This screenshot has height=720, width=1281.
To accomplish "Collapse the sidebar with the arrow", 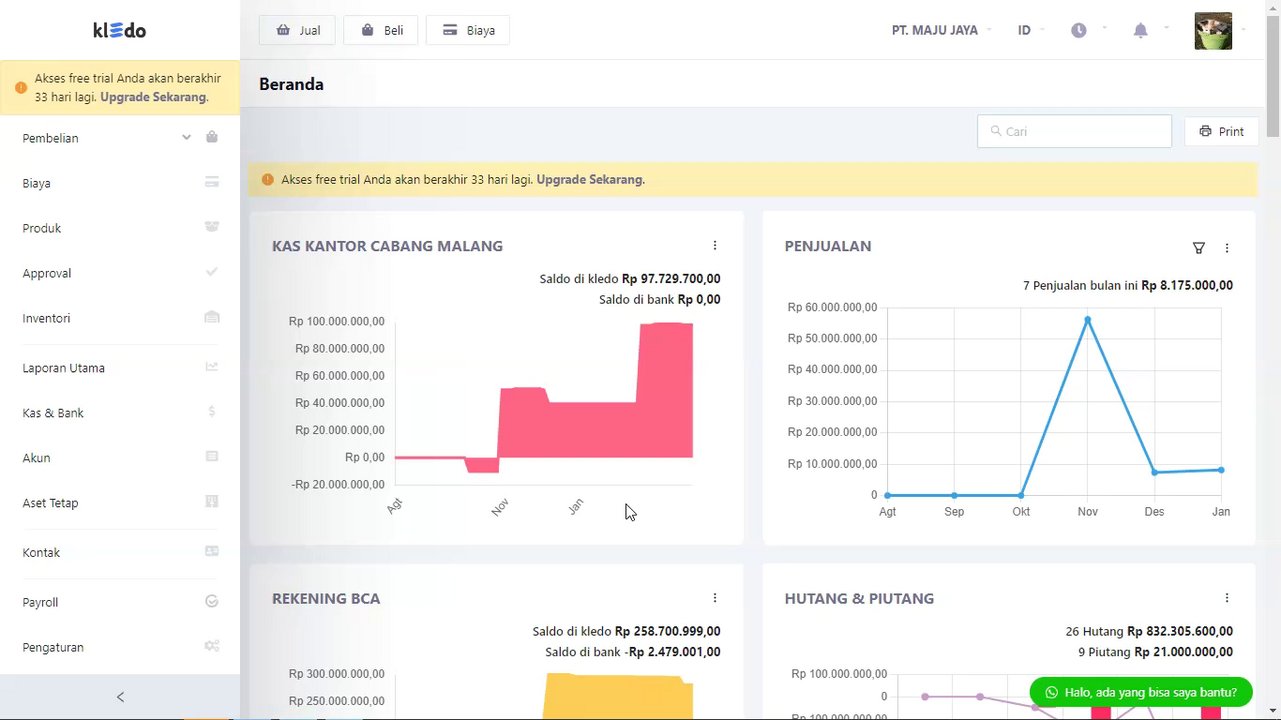I will (x=120, y=697).
